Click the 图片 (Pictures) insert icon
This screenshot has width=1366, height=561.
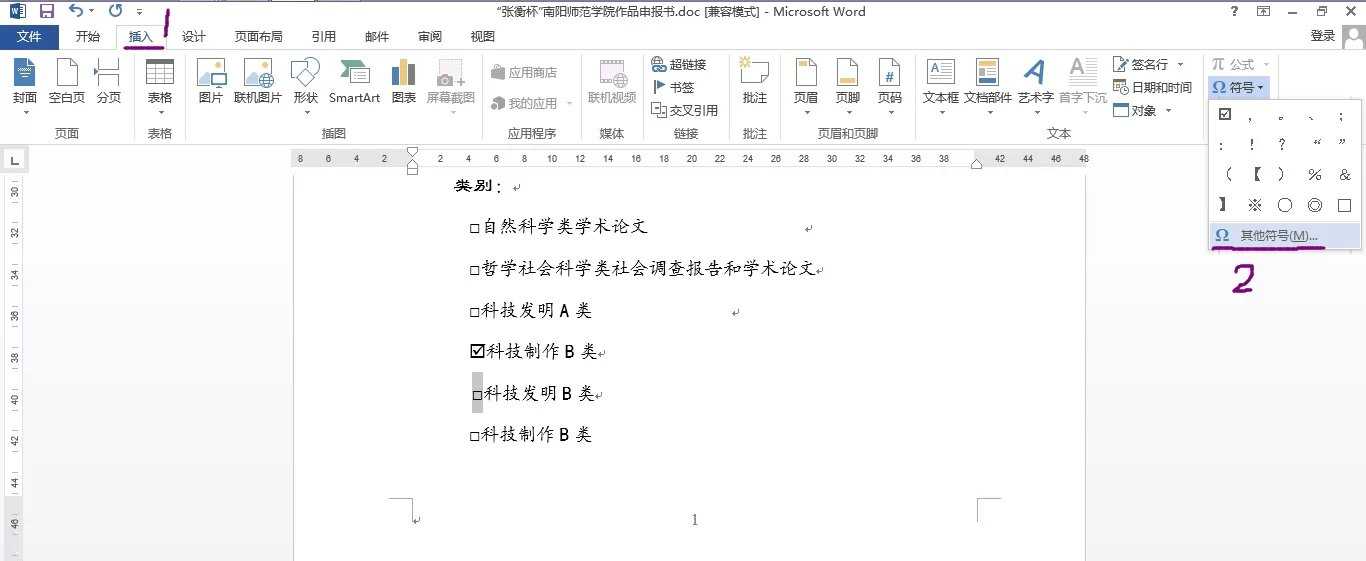pyautogui.click(x=211, y=82)
